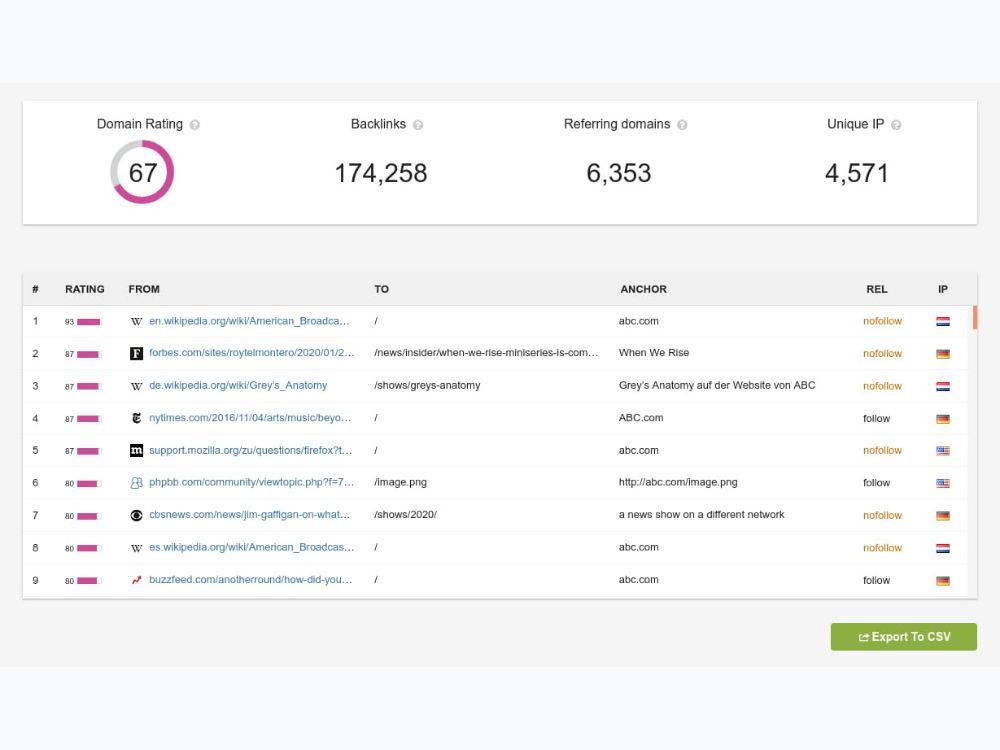The height and width of the screenshot is (750, 1000).
Task: Sort by the RATING column header
Action: coord(85,290)
